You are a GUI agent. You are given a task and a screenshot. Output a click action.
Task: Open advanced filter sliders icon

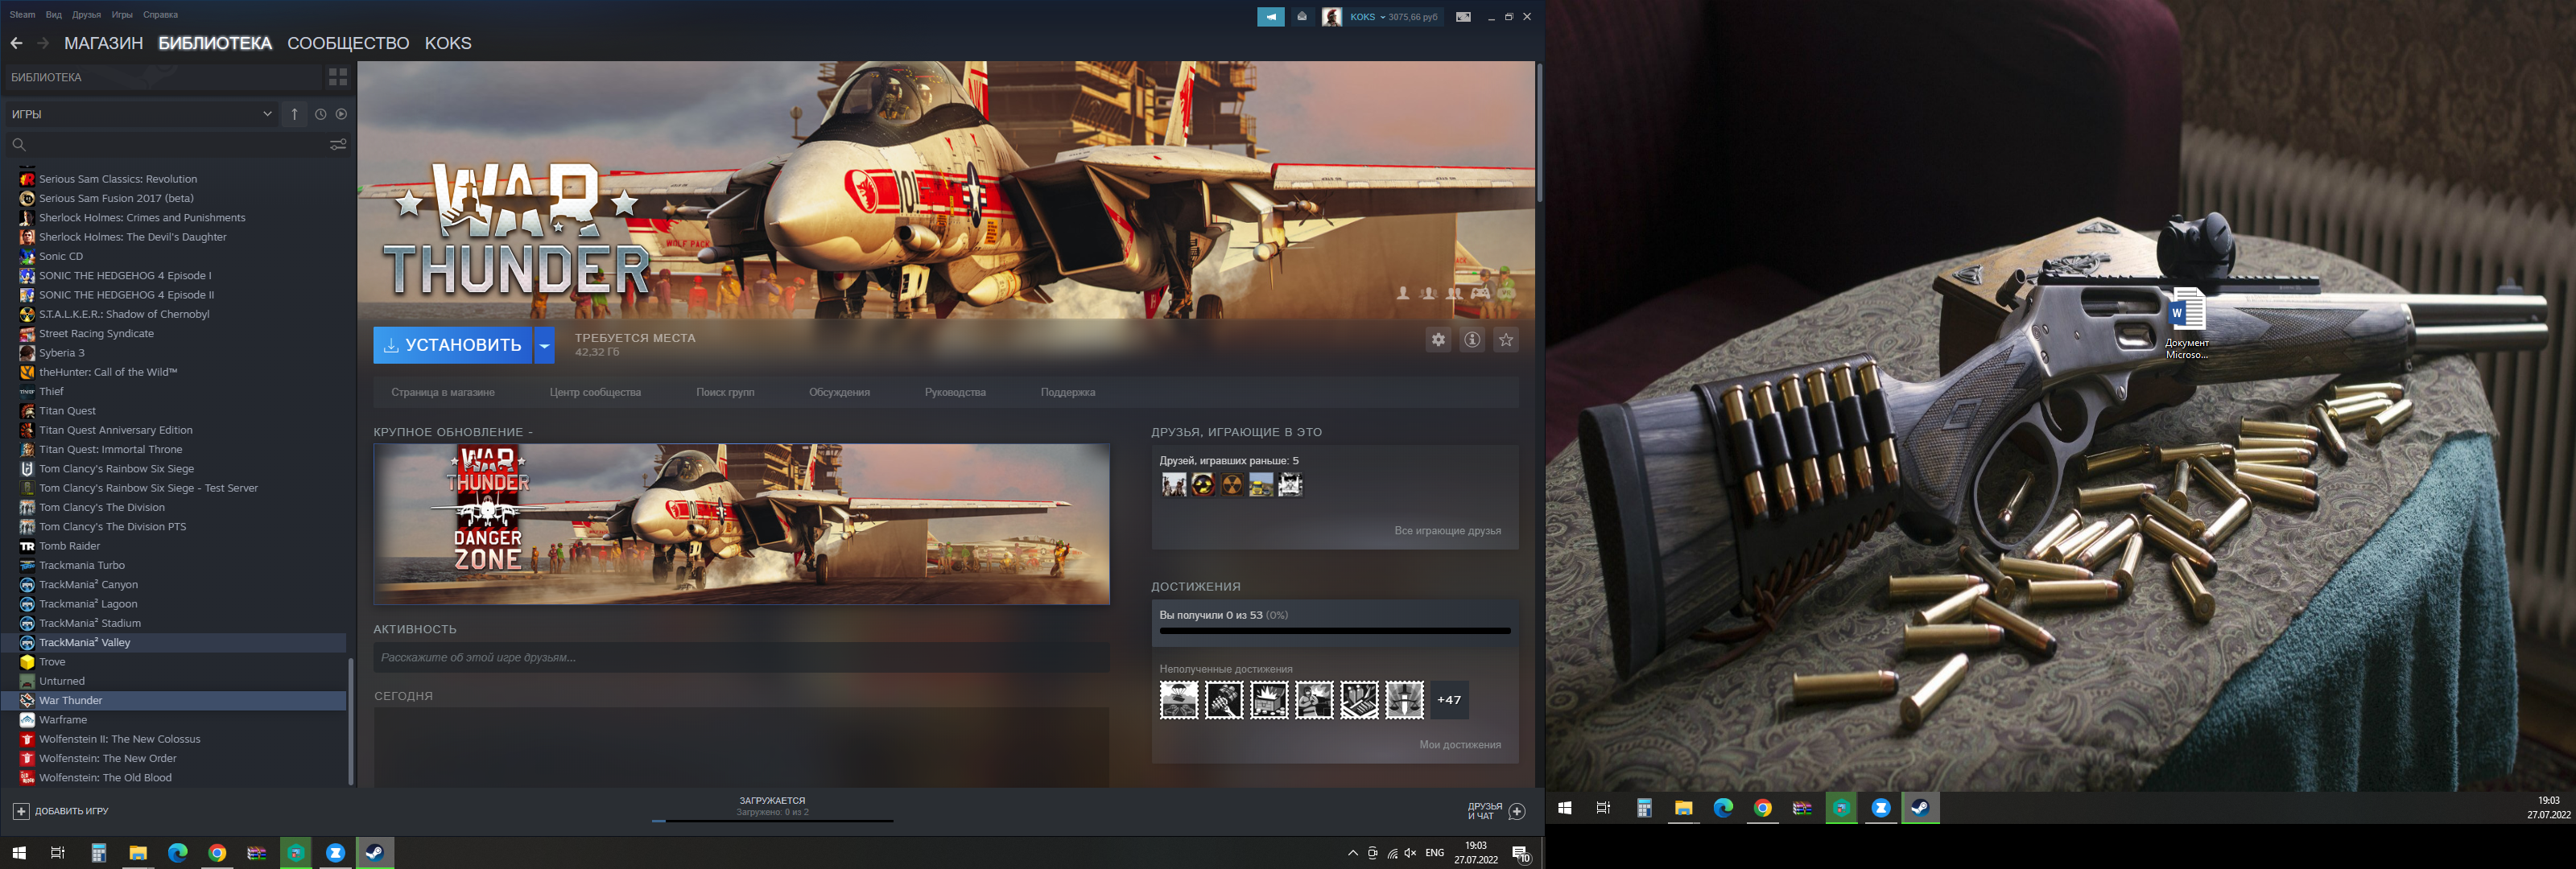tap(338, 145)
